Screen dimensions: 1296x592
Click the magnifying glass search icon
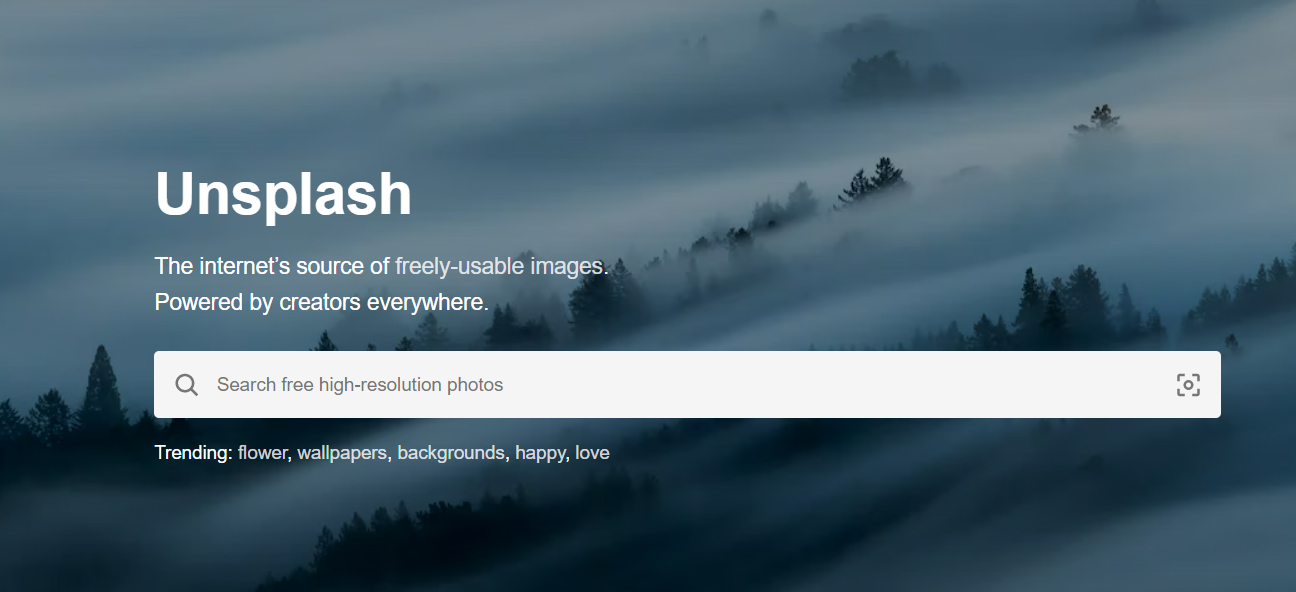coord(186,385)
